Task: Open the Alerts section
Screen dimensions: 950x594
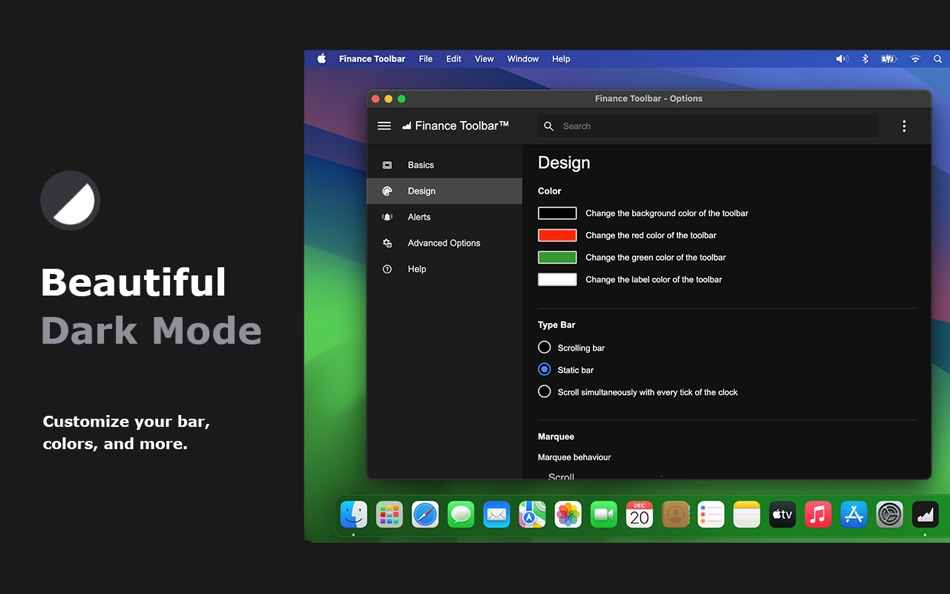Action: [x=444, y=217]
